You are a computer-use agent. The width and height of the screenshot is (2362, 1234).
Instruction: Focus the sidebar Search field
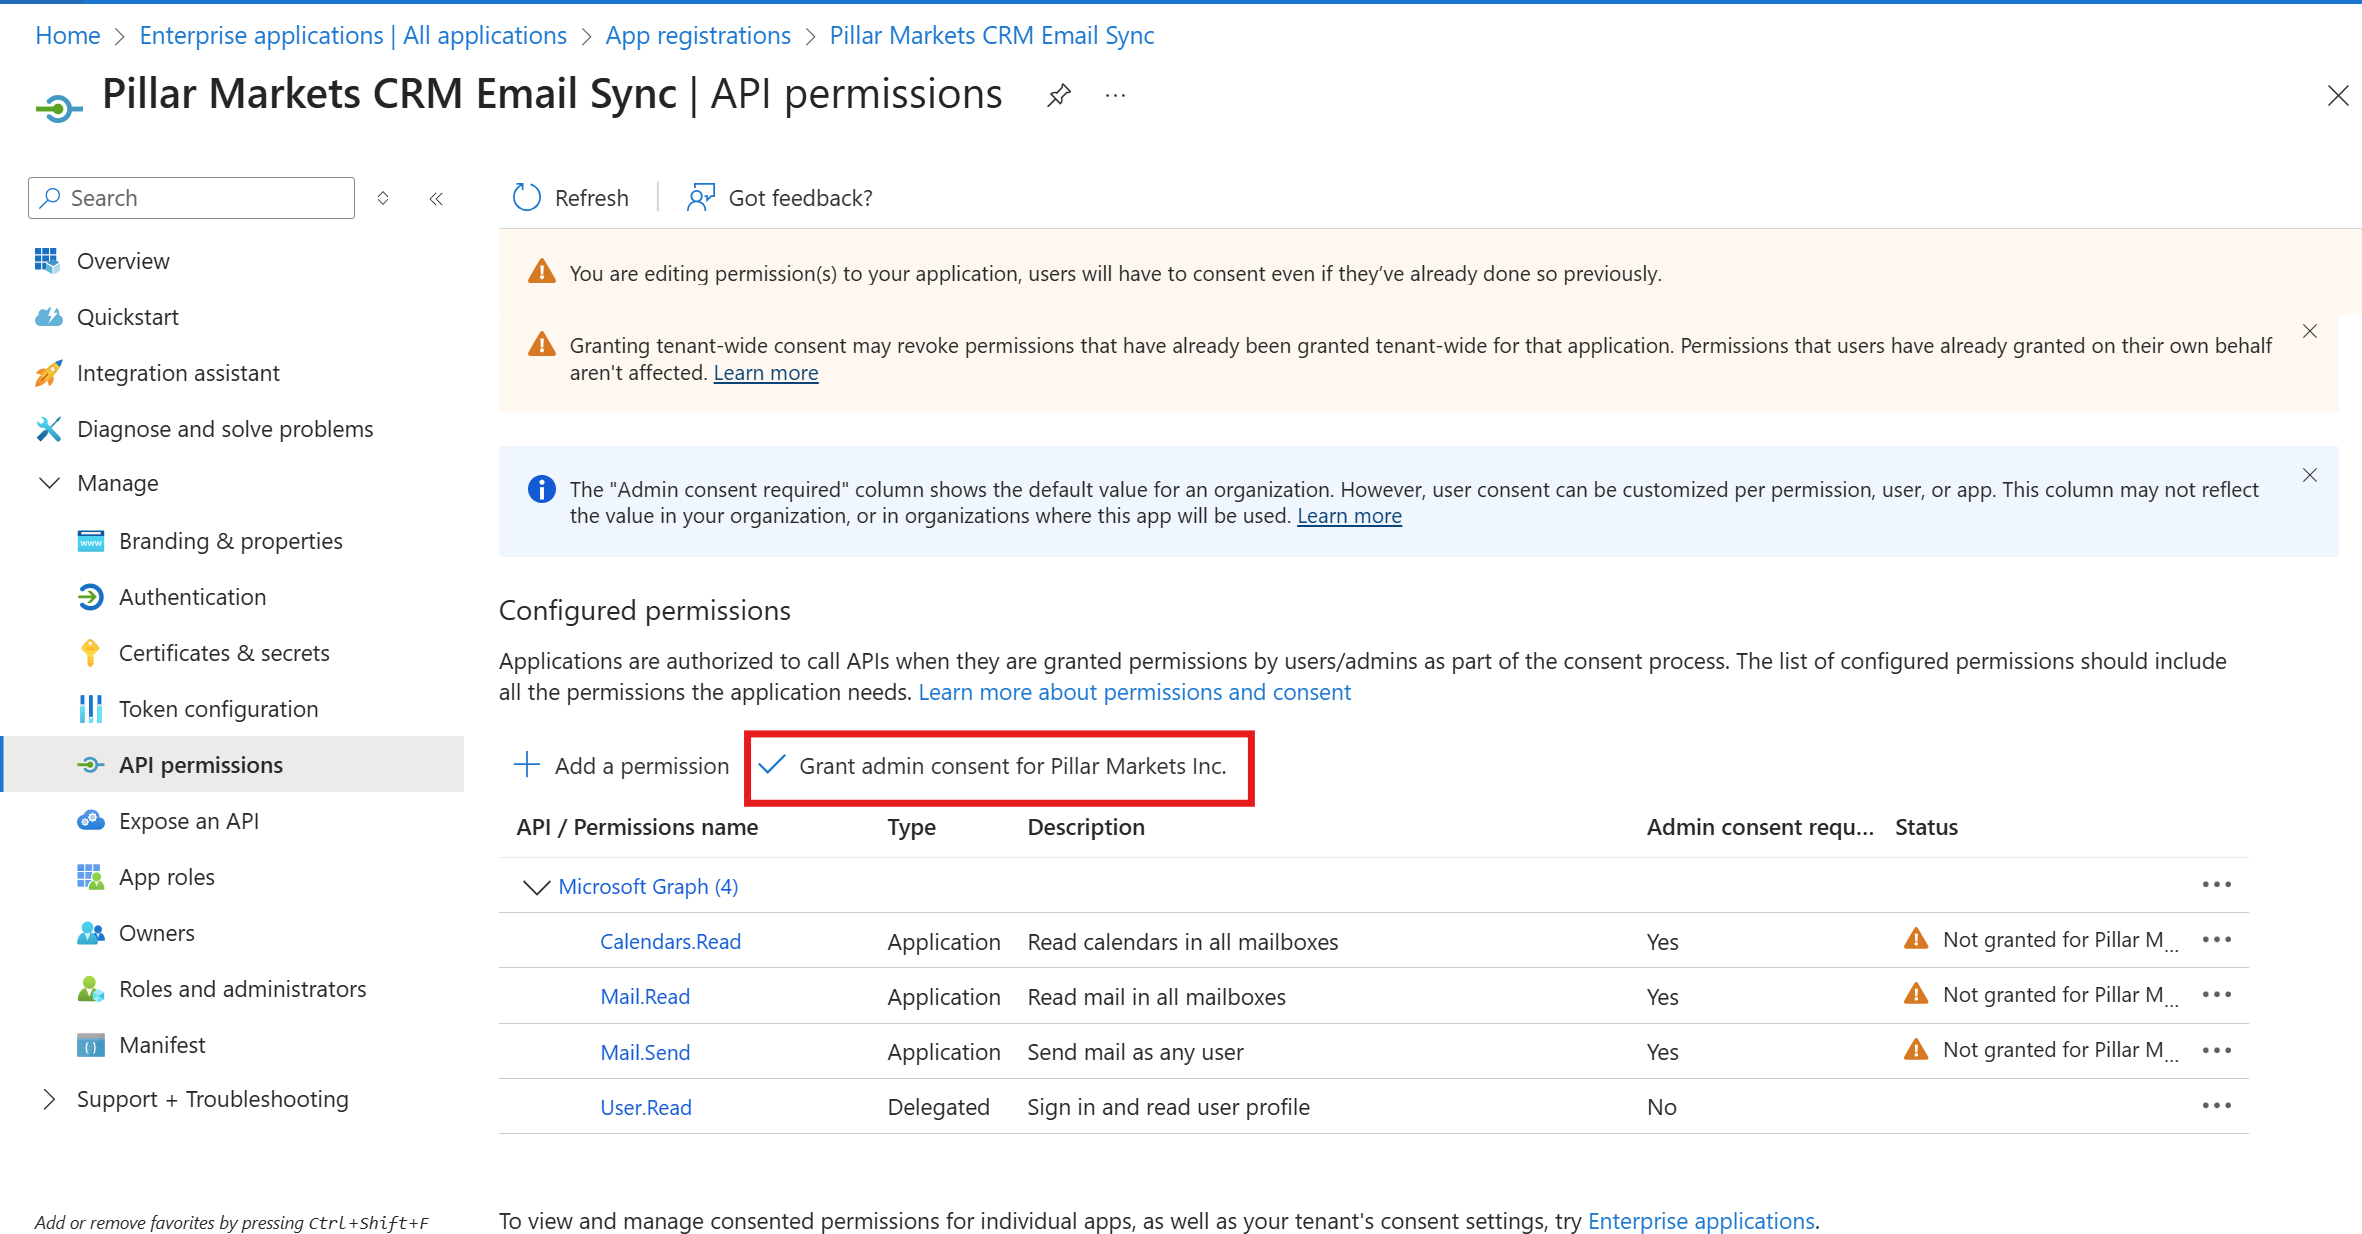point(192,198)
